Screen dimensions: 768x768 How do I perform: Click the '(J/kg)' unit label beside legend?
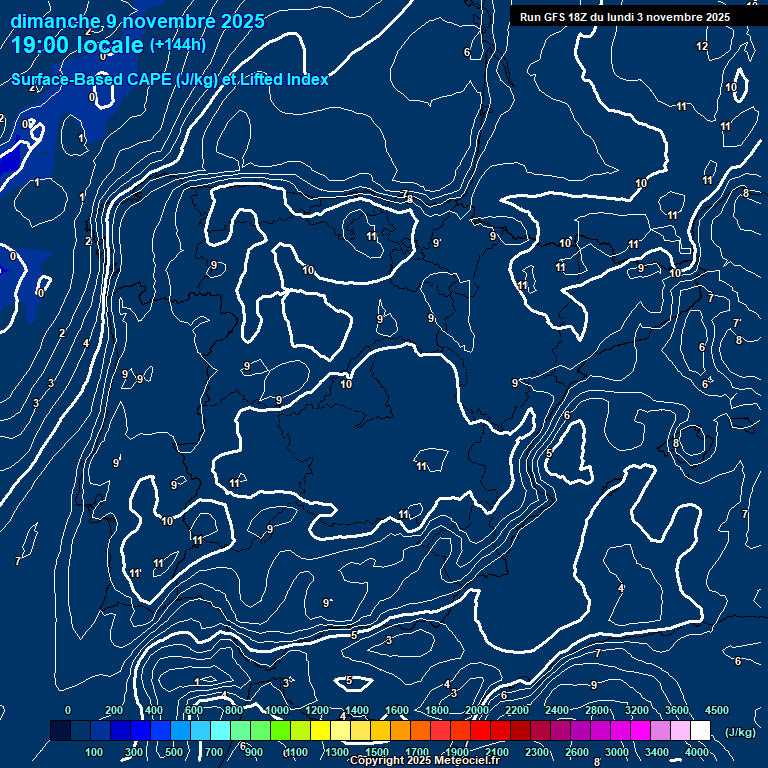(x=740, y=732)
